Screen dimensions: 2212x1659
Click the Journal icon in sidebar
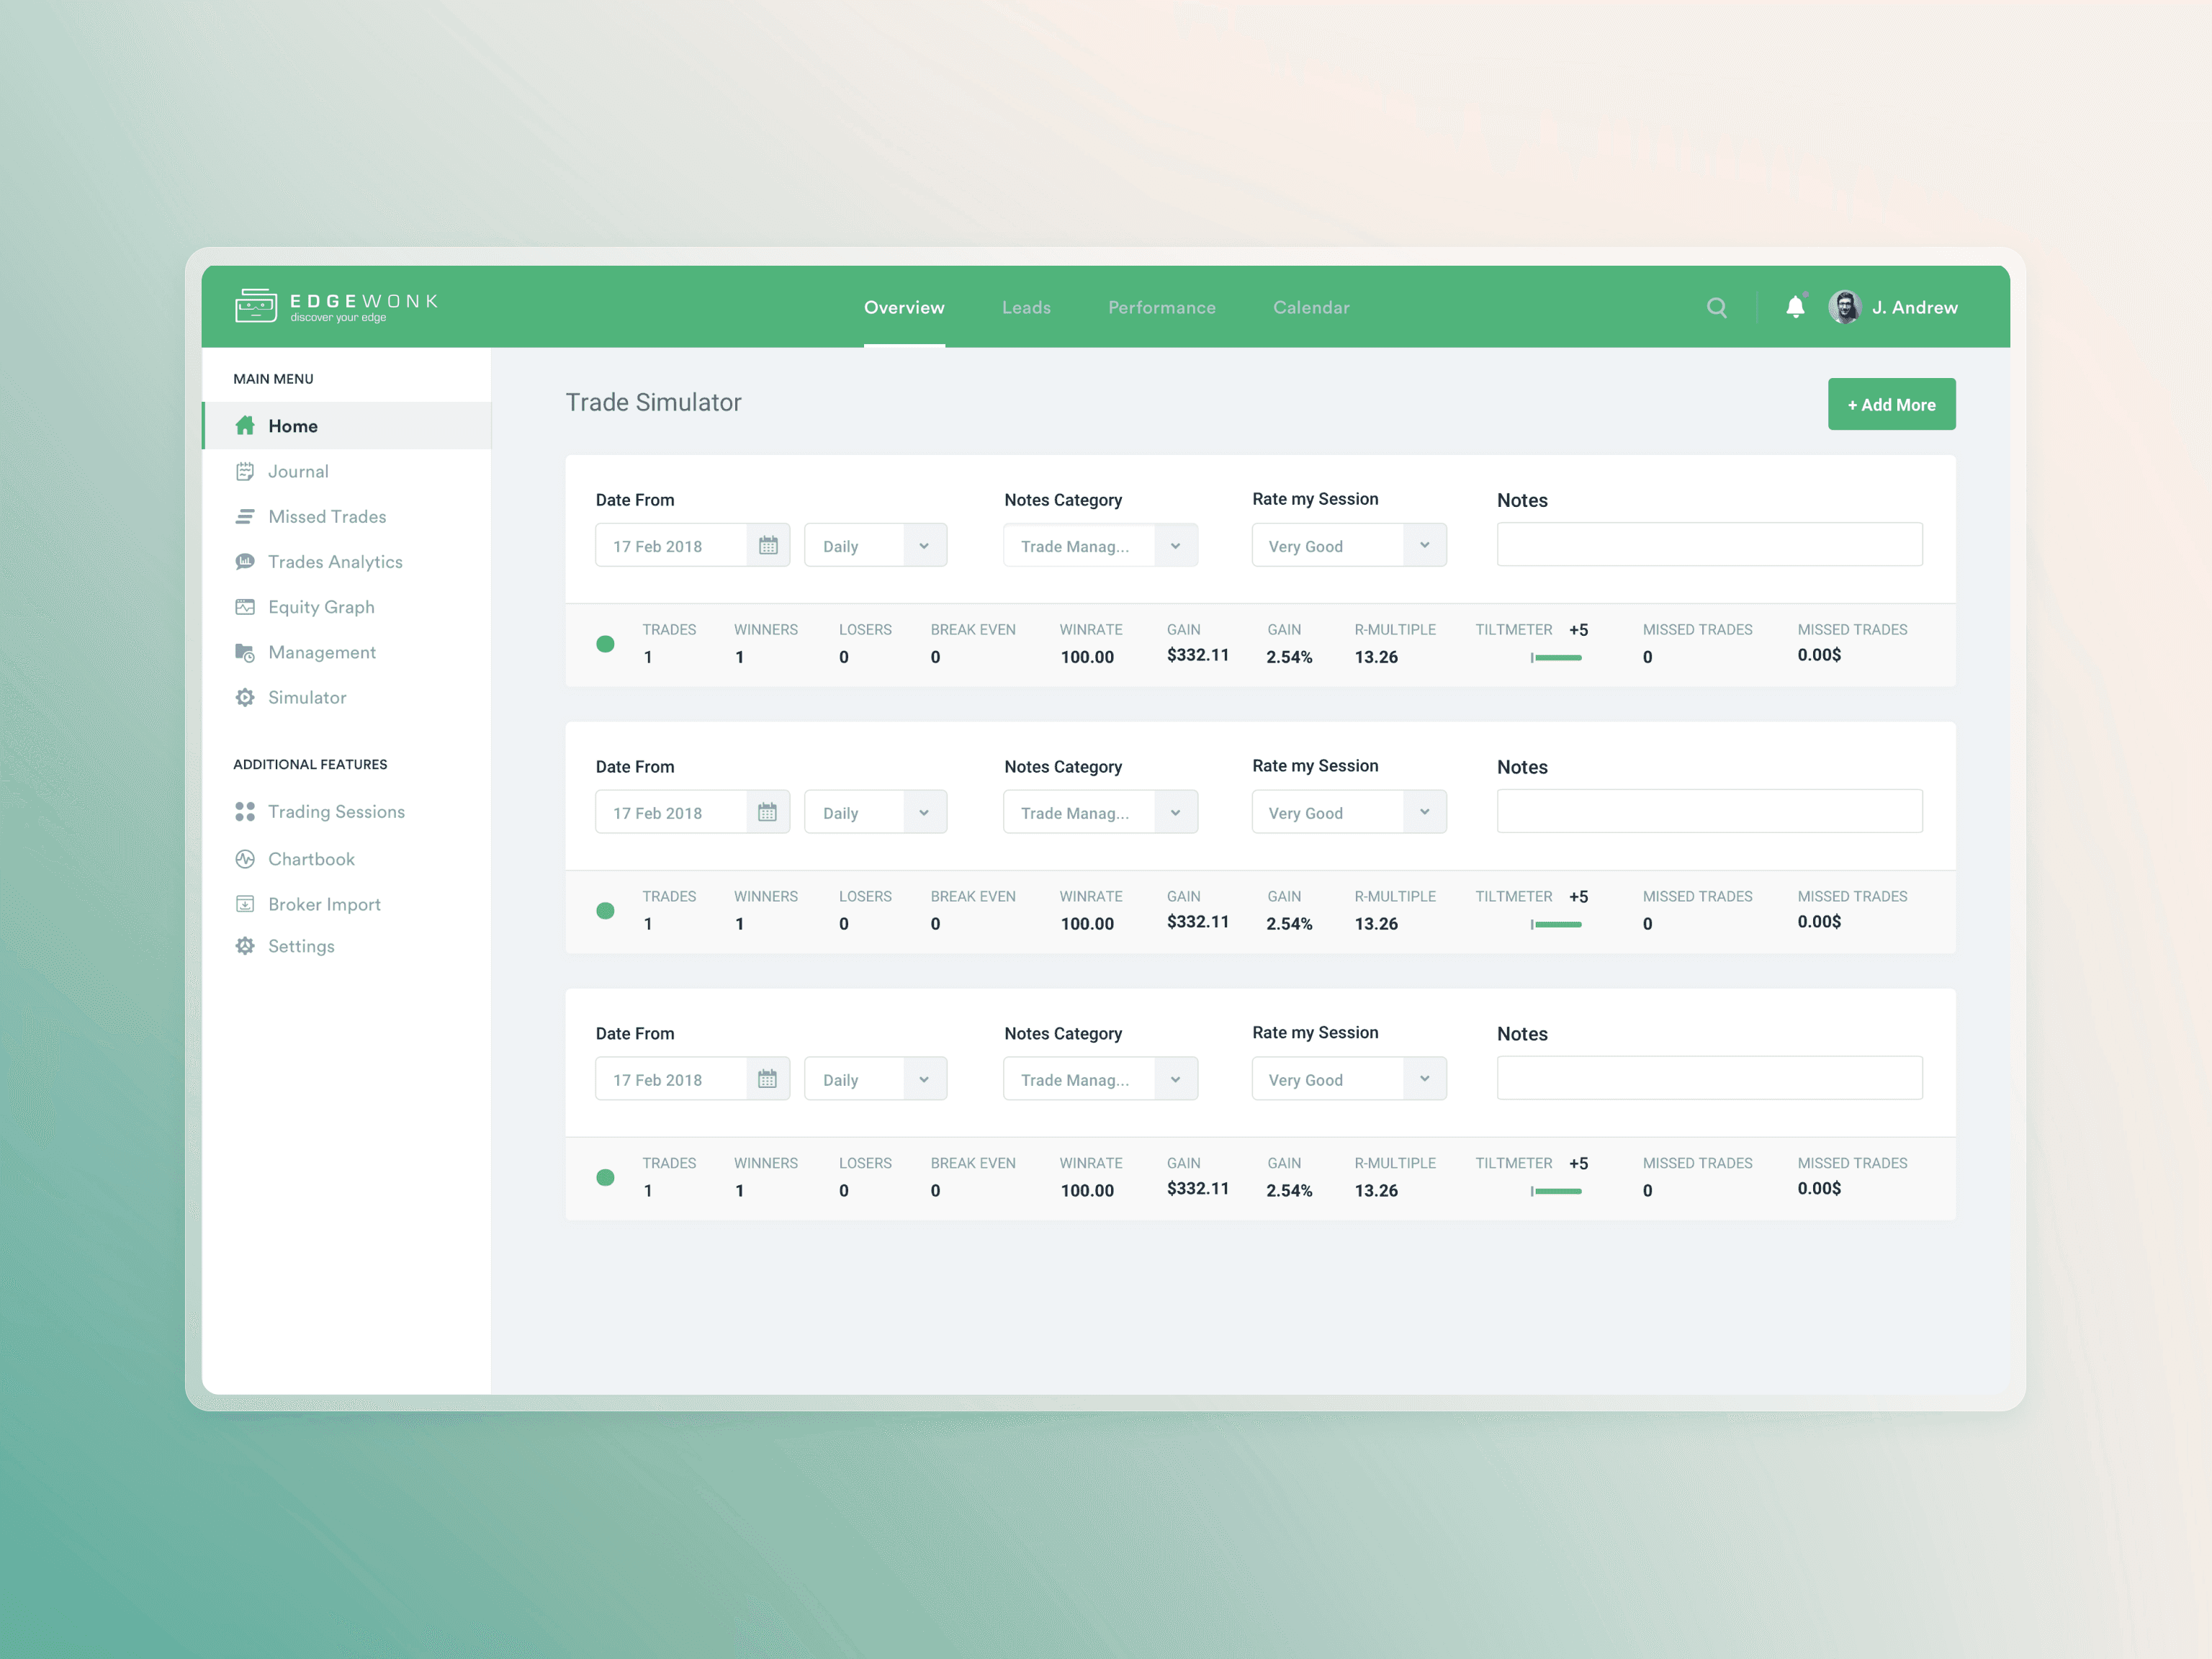pyautogui.click(x=245, y=471)
